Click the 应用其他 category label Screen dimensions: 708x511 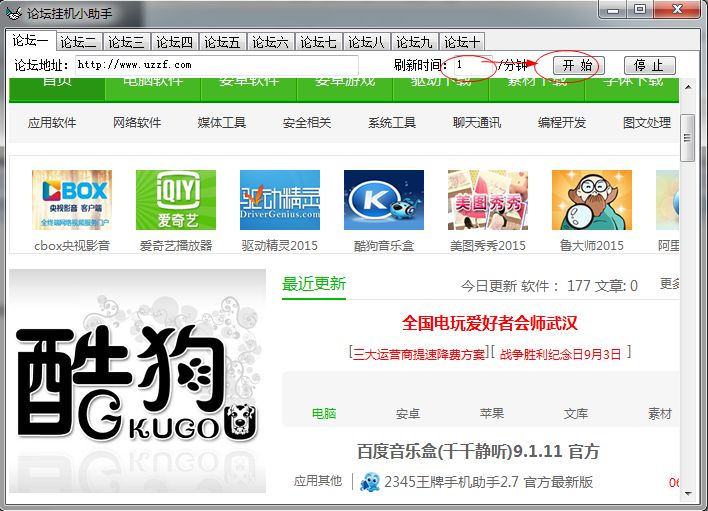pos(318,481)
